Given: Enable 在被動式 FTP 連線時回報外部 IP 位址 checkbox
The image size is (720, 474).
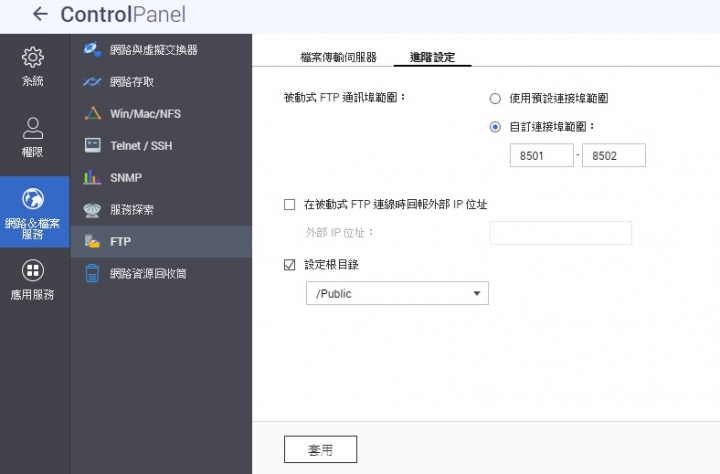Looking at the screenshot, I should click(290, 204).
